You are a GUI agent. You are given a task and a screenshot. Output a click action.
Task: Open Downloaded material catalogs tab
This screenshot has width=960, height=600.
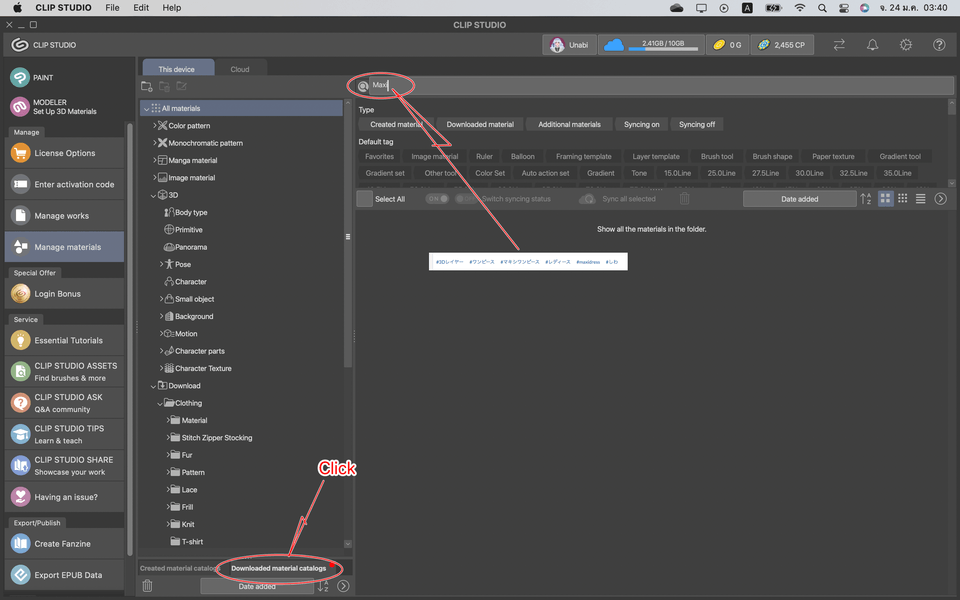coord(279,568)
